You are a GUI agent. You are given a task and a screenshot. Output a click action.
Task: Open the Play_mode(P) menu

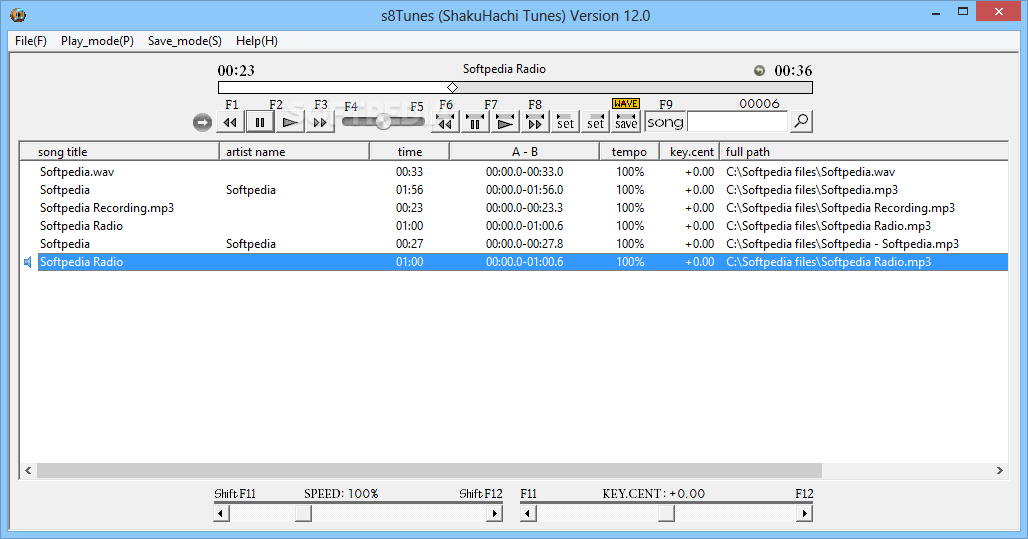tap(97, 41)
